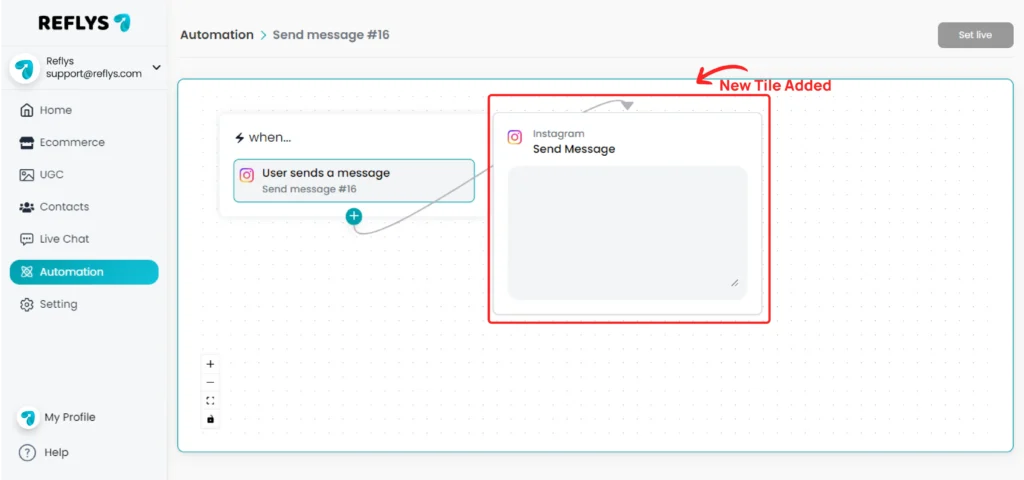1024x480 pixels.
Task: Click the Instagram label in new tile
Action: [x=558, y=134]
